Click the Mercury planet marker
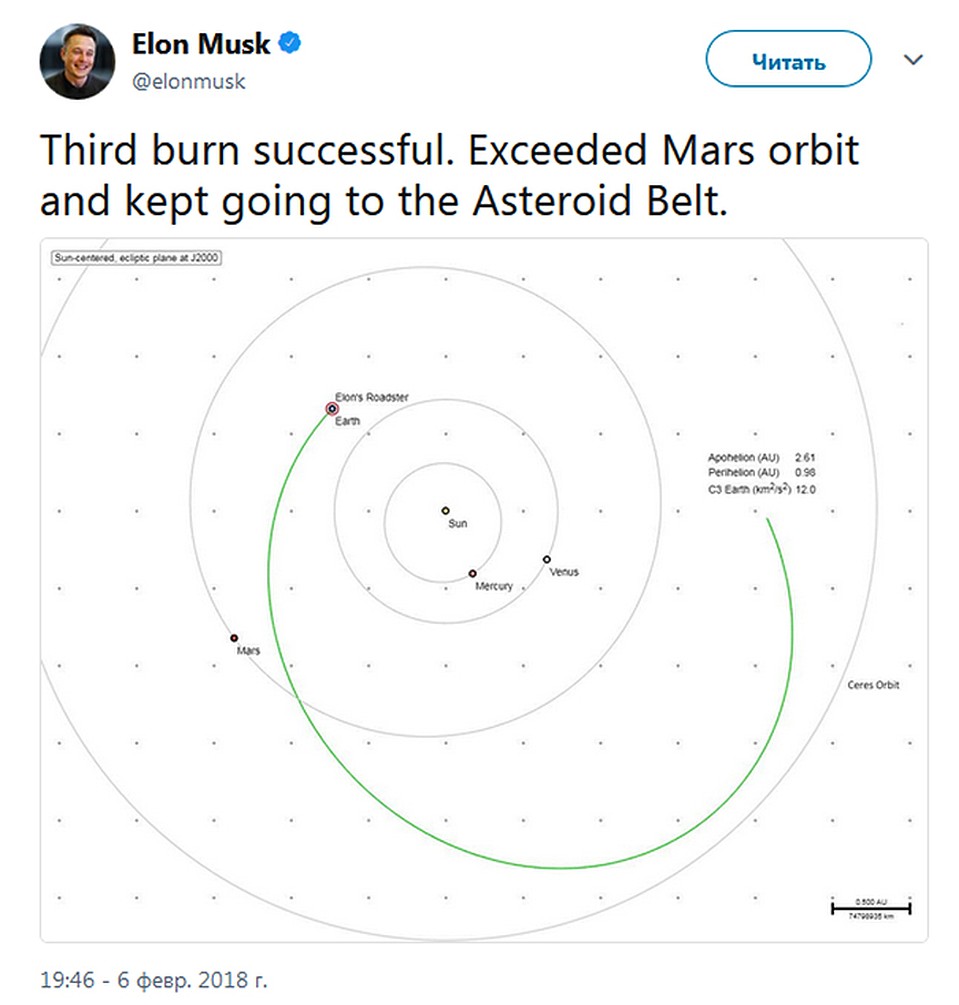 (472, 574)
